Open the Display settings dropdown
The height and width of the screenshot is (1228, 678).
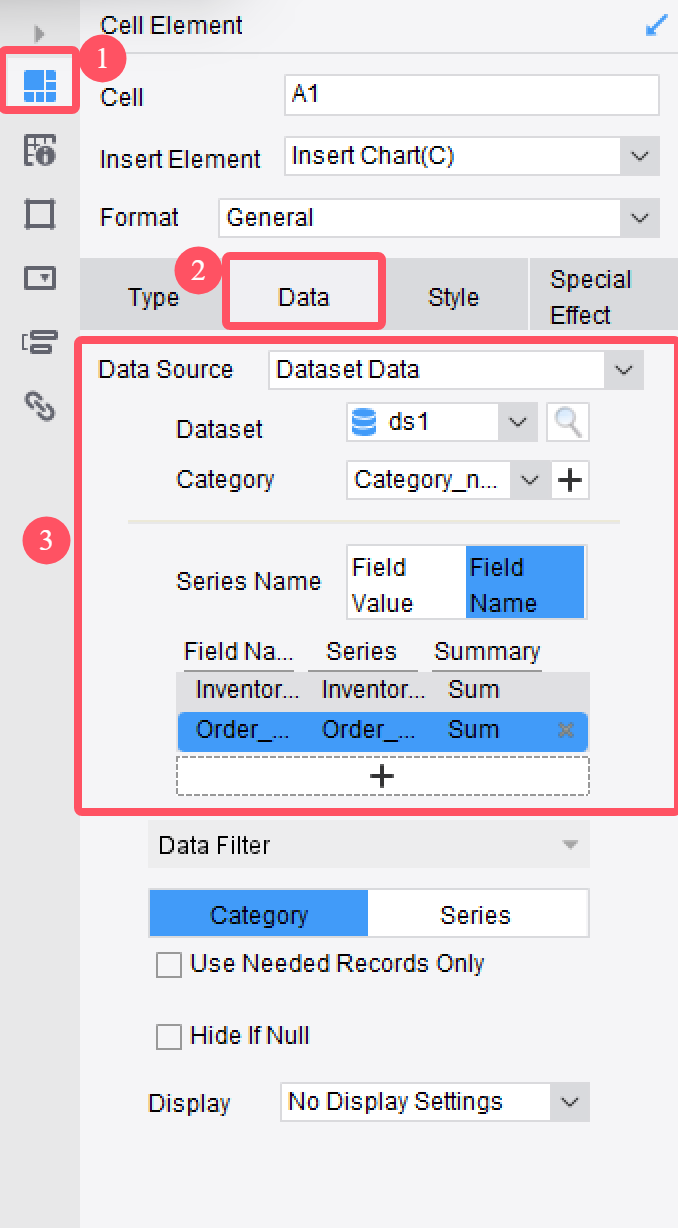tap(569, 1102)
